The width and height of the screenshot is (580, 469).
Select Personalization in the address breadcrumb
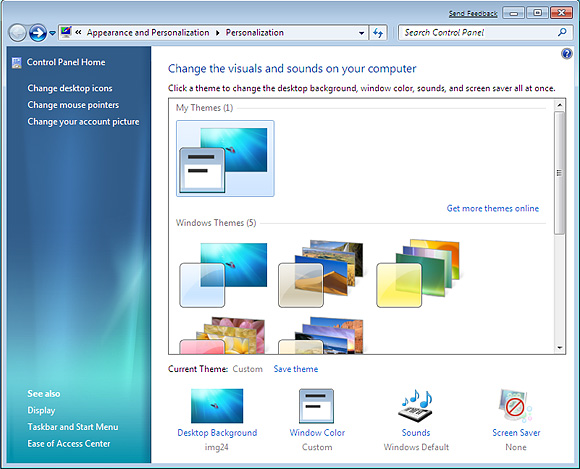tap(254, 33)
